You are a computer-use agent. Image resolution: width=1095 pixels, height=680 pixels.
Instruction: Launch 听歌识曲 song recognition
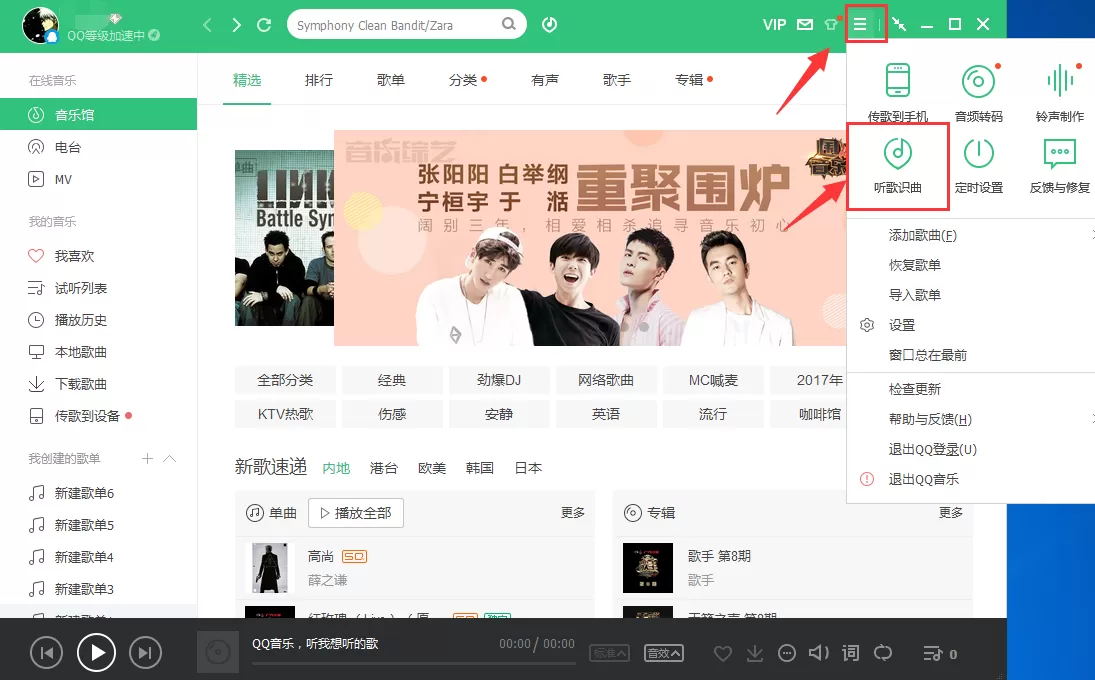click(898, 166)
